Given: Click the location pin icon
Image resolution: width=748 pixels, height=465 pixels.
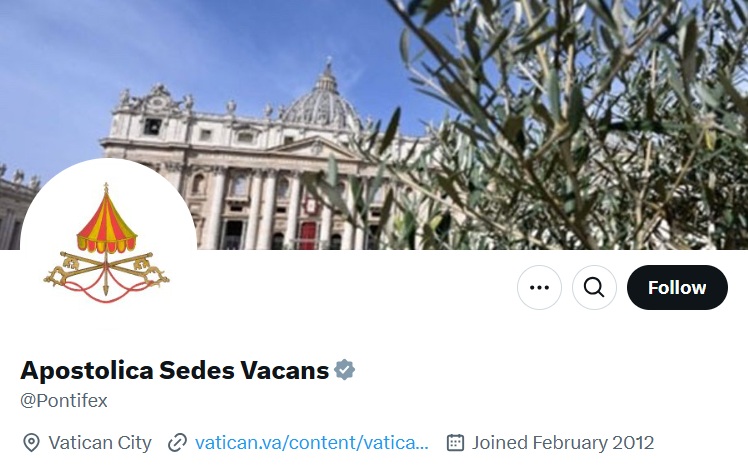Looking at the screenshot, I should (x=31, y=443).
